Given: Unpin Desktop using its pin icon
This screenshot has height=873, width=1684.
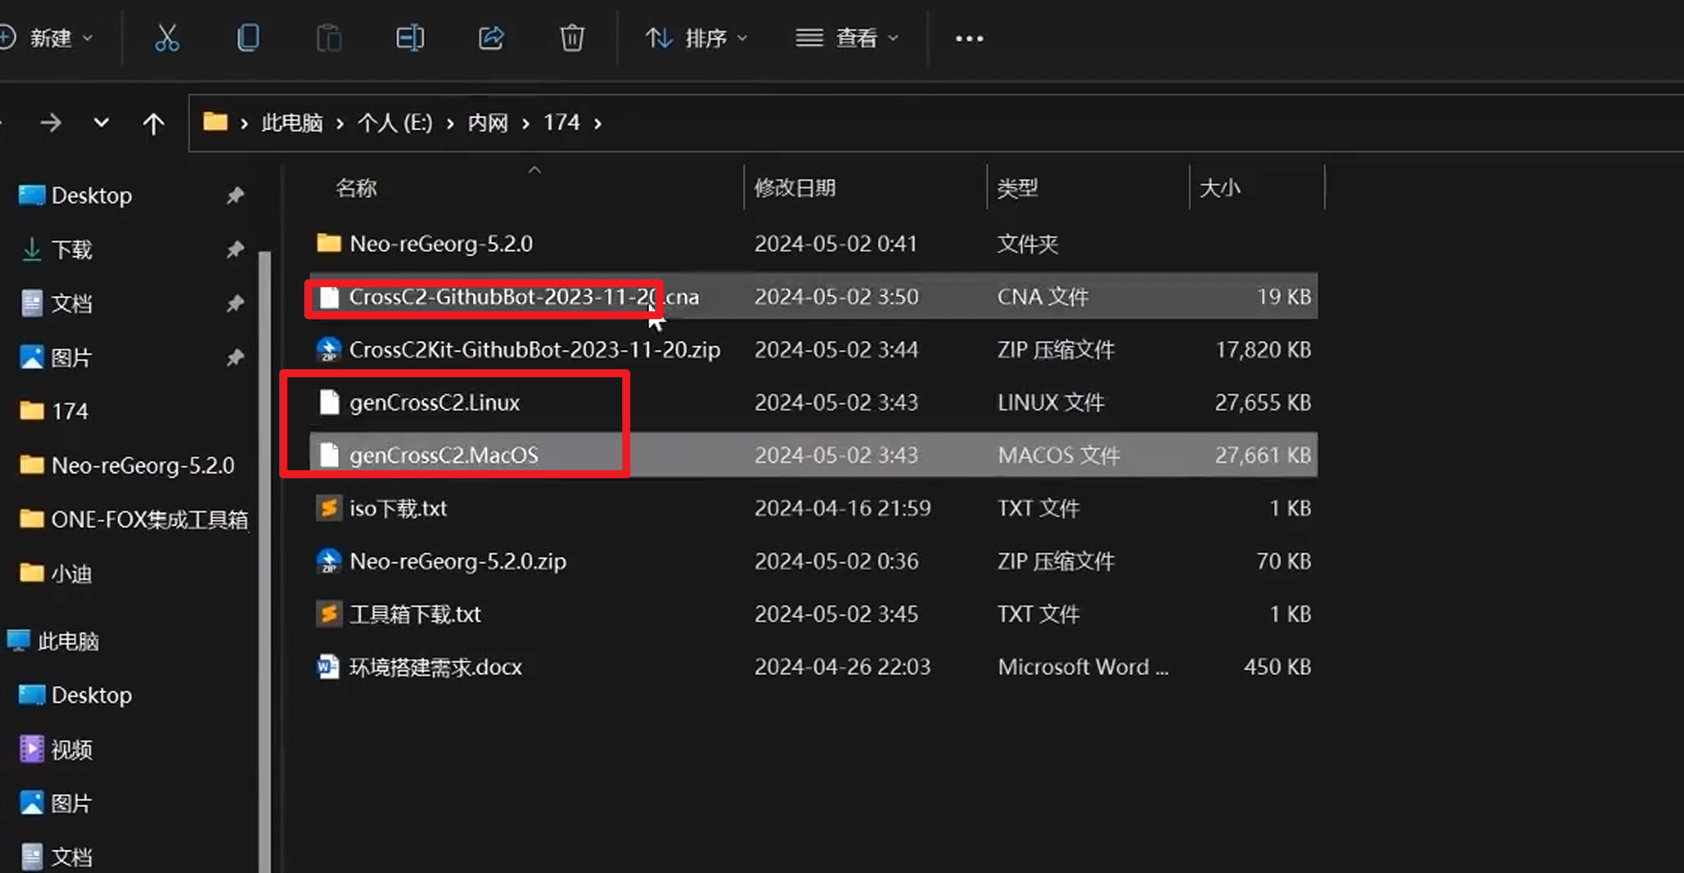Looking at the screenshot, I should (x=235, y=196).
